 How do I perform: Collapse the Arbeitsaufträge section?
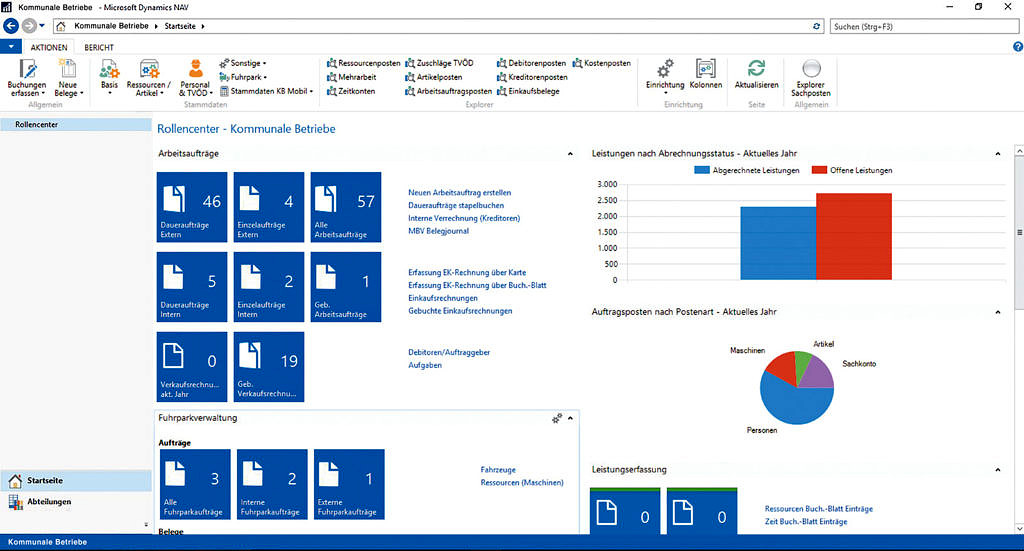570,154
